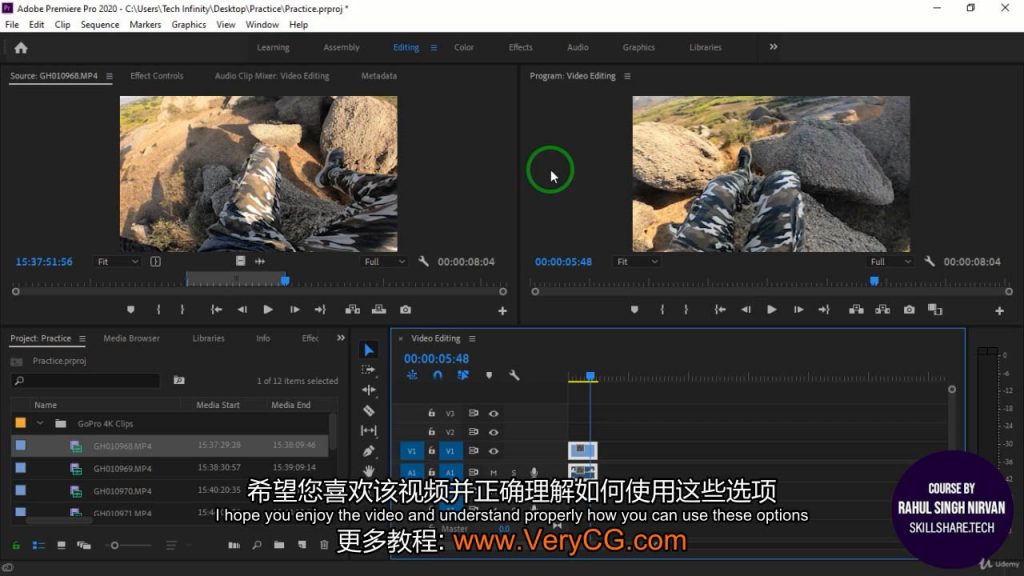Image resolution: width=1024 pixels, height=576 pixels.
Task: Toggle V3 track lock
Action: pyautogui.click(x=432, y=413)
